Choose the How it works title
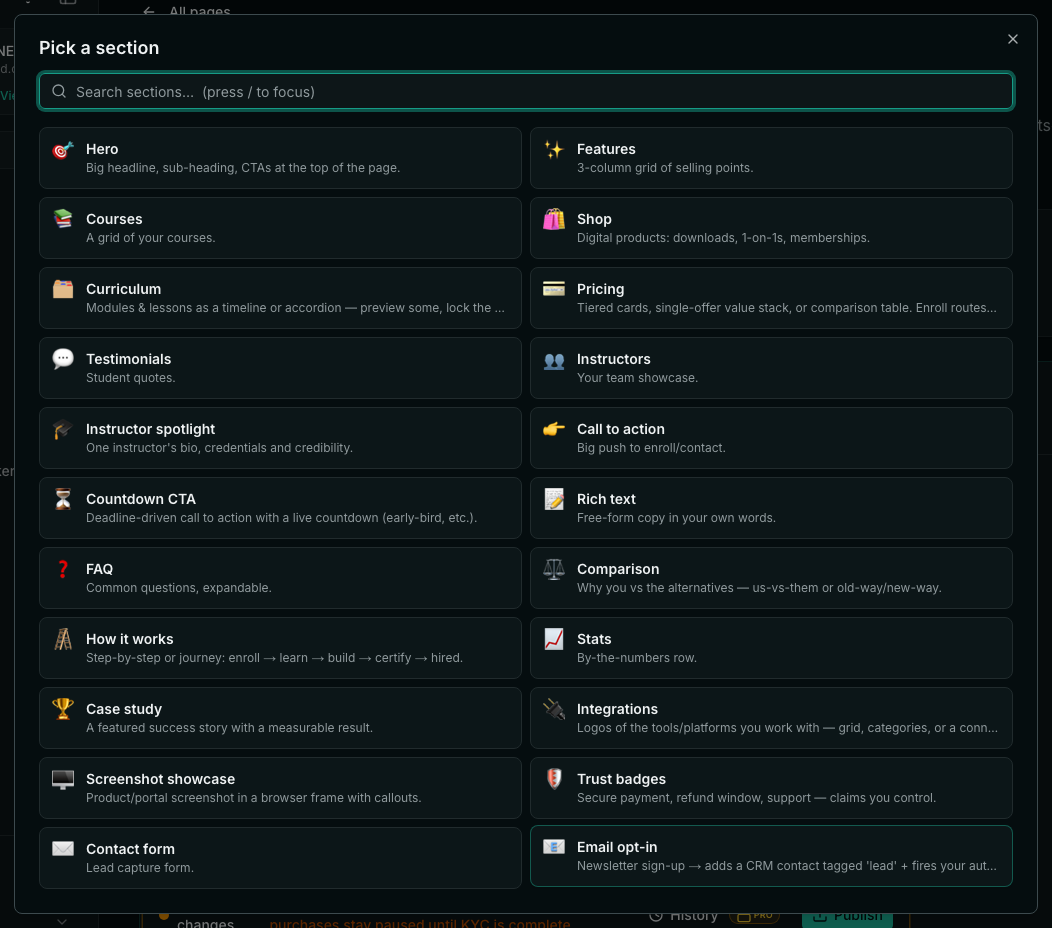This screenshot has width=1052, height=928. (x=129, y=639)
